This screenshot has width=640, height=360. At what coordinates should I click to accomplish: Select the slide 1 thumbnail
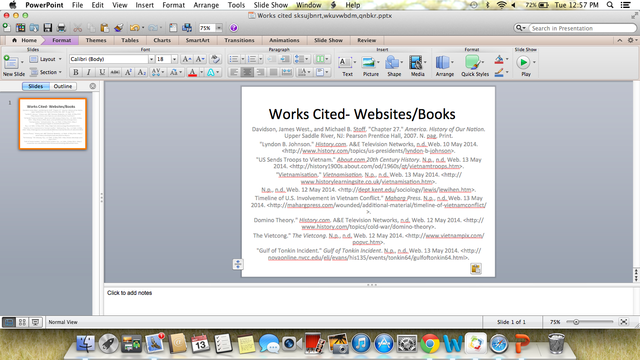[53, 124]
